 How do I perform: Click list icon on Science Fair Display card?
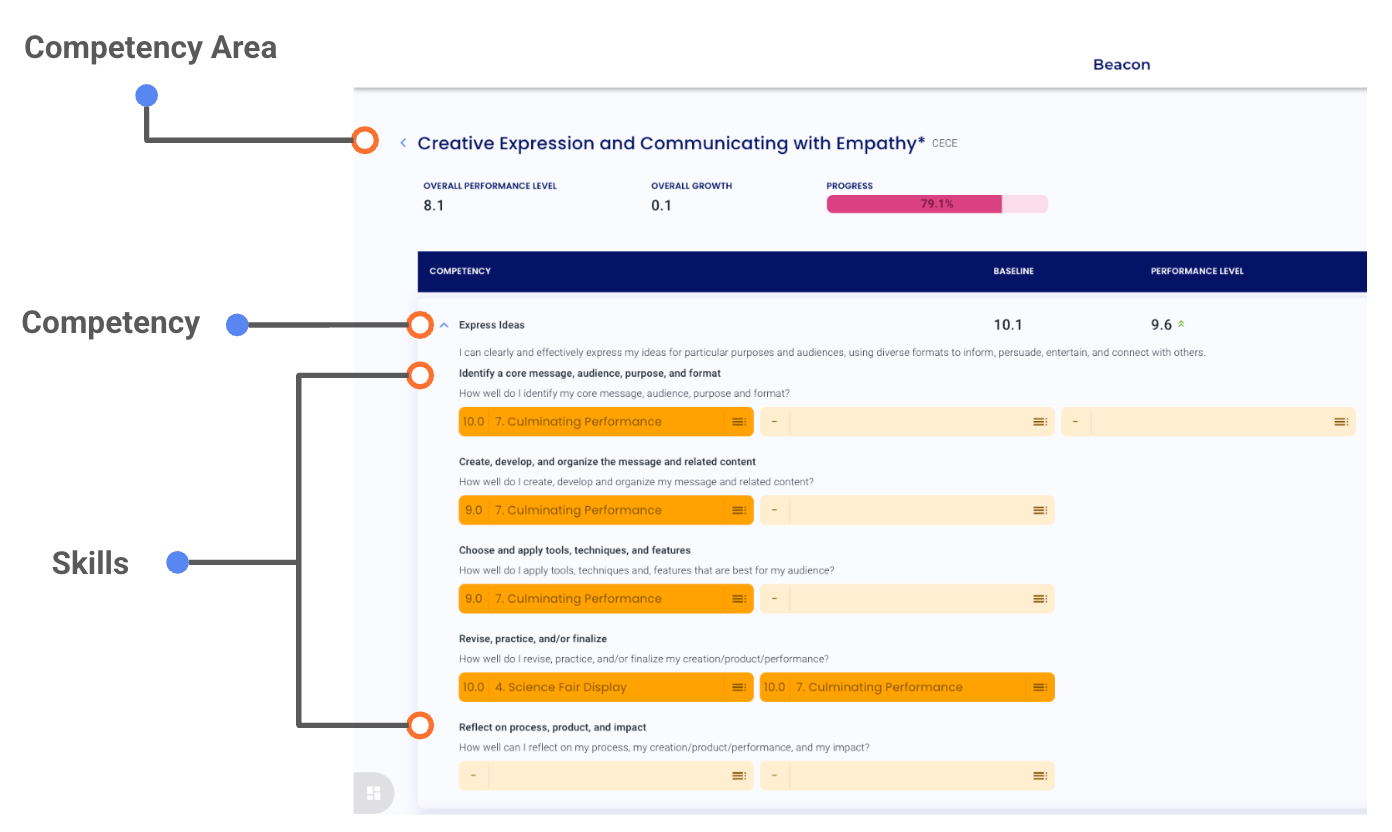(739, 688)
